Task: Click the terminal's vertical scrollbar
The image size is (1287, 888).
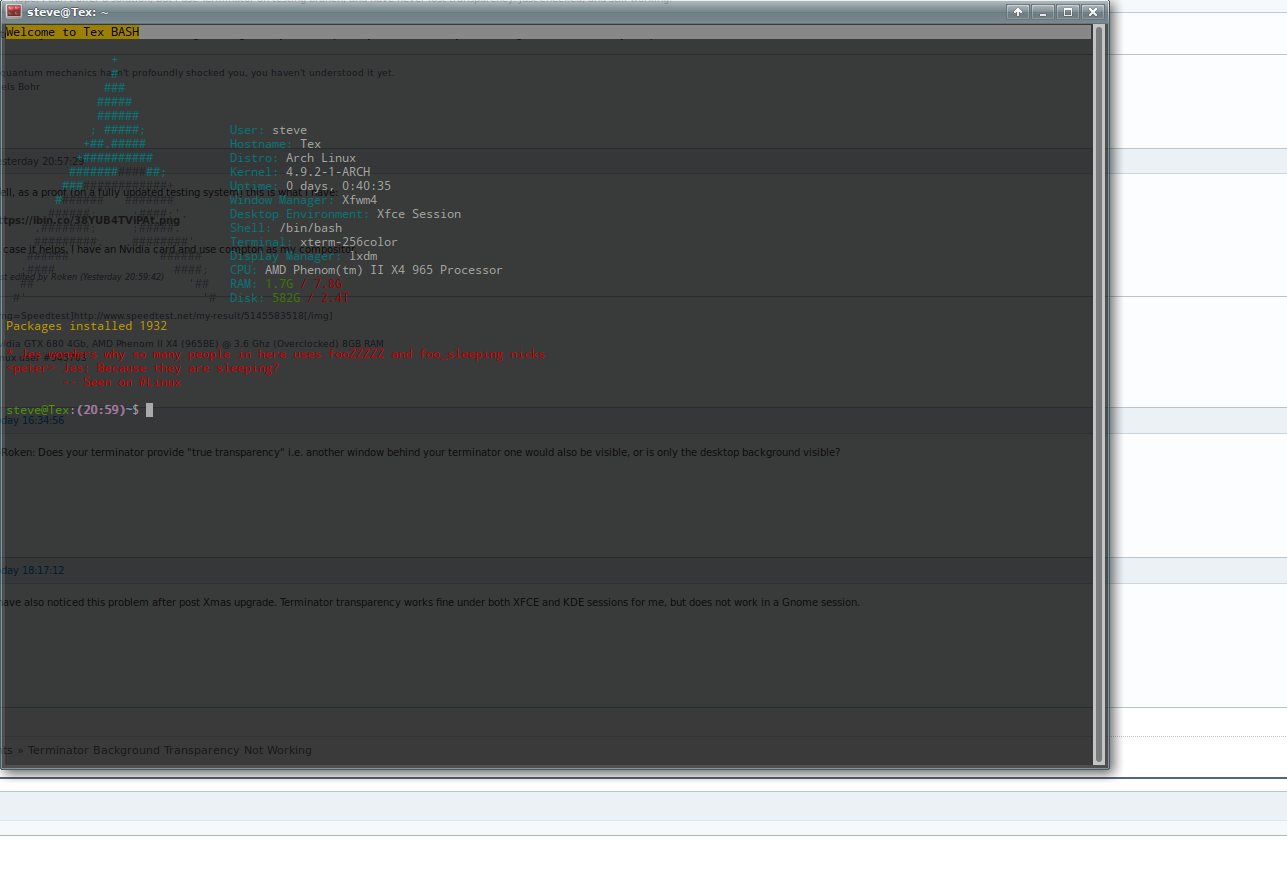Action: coord(1098,395)
